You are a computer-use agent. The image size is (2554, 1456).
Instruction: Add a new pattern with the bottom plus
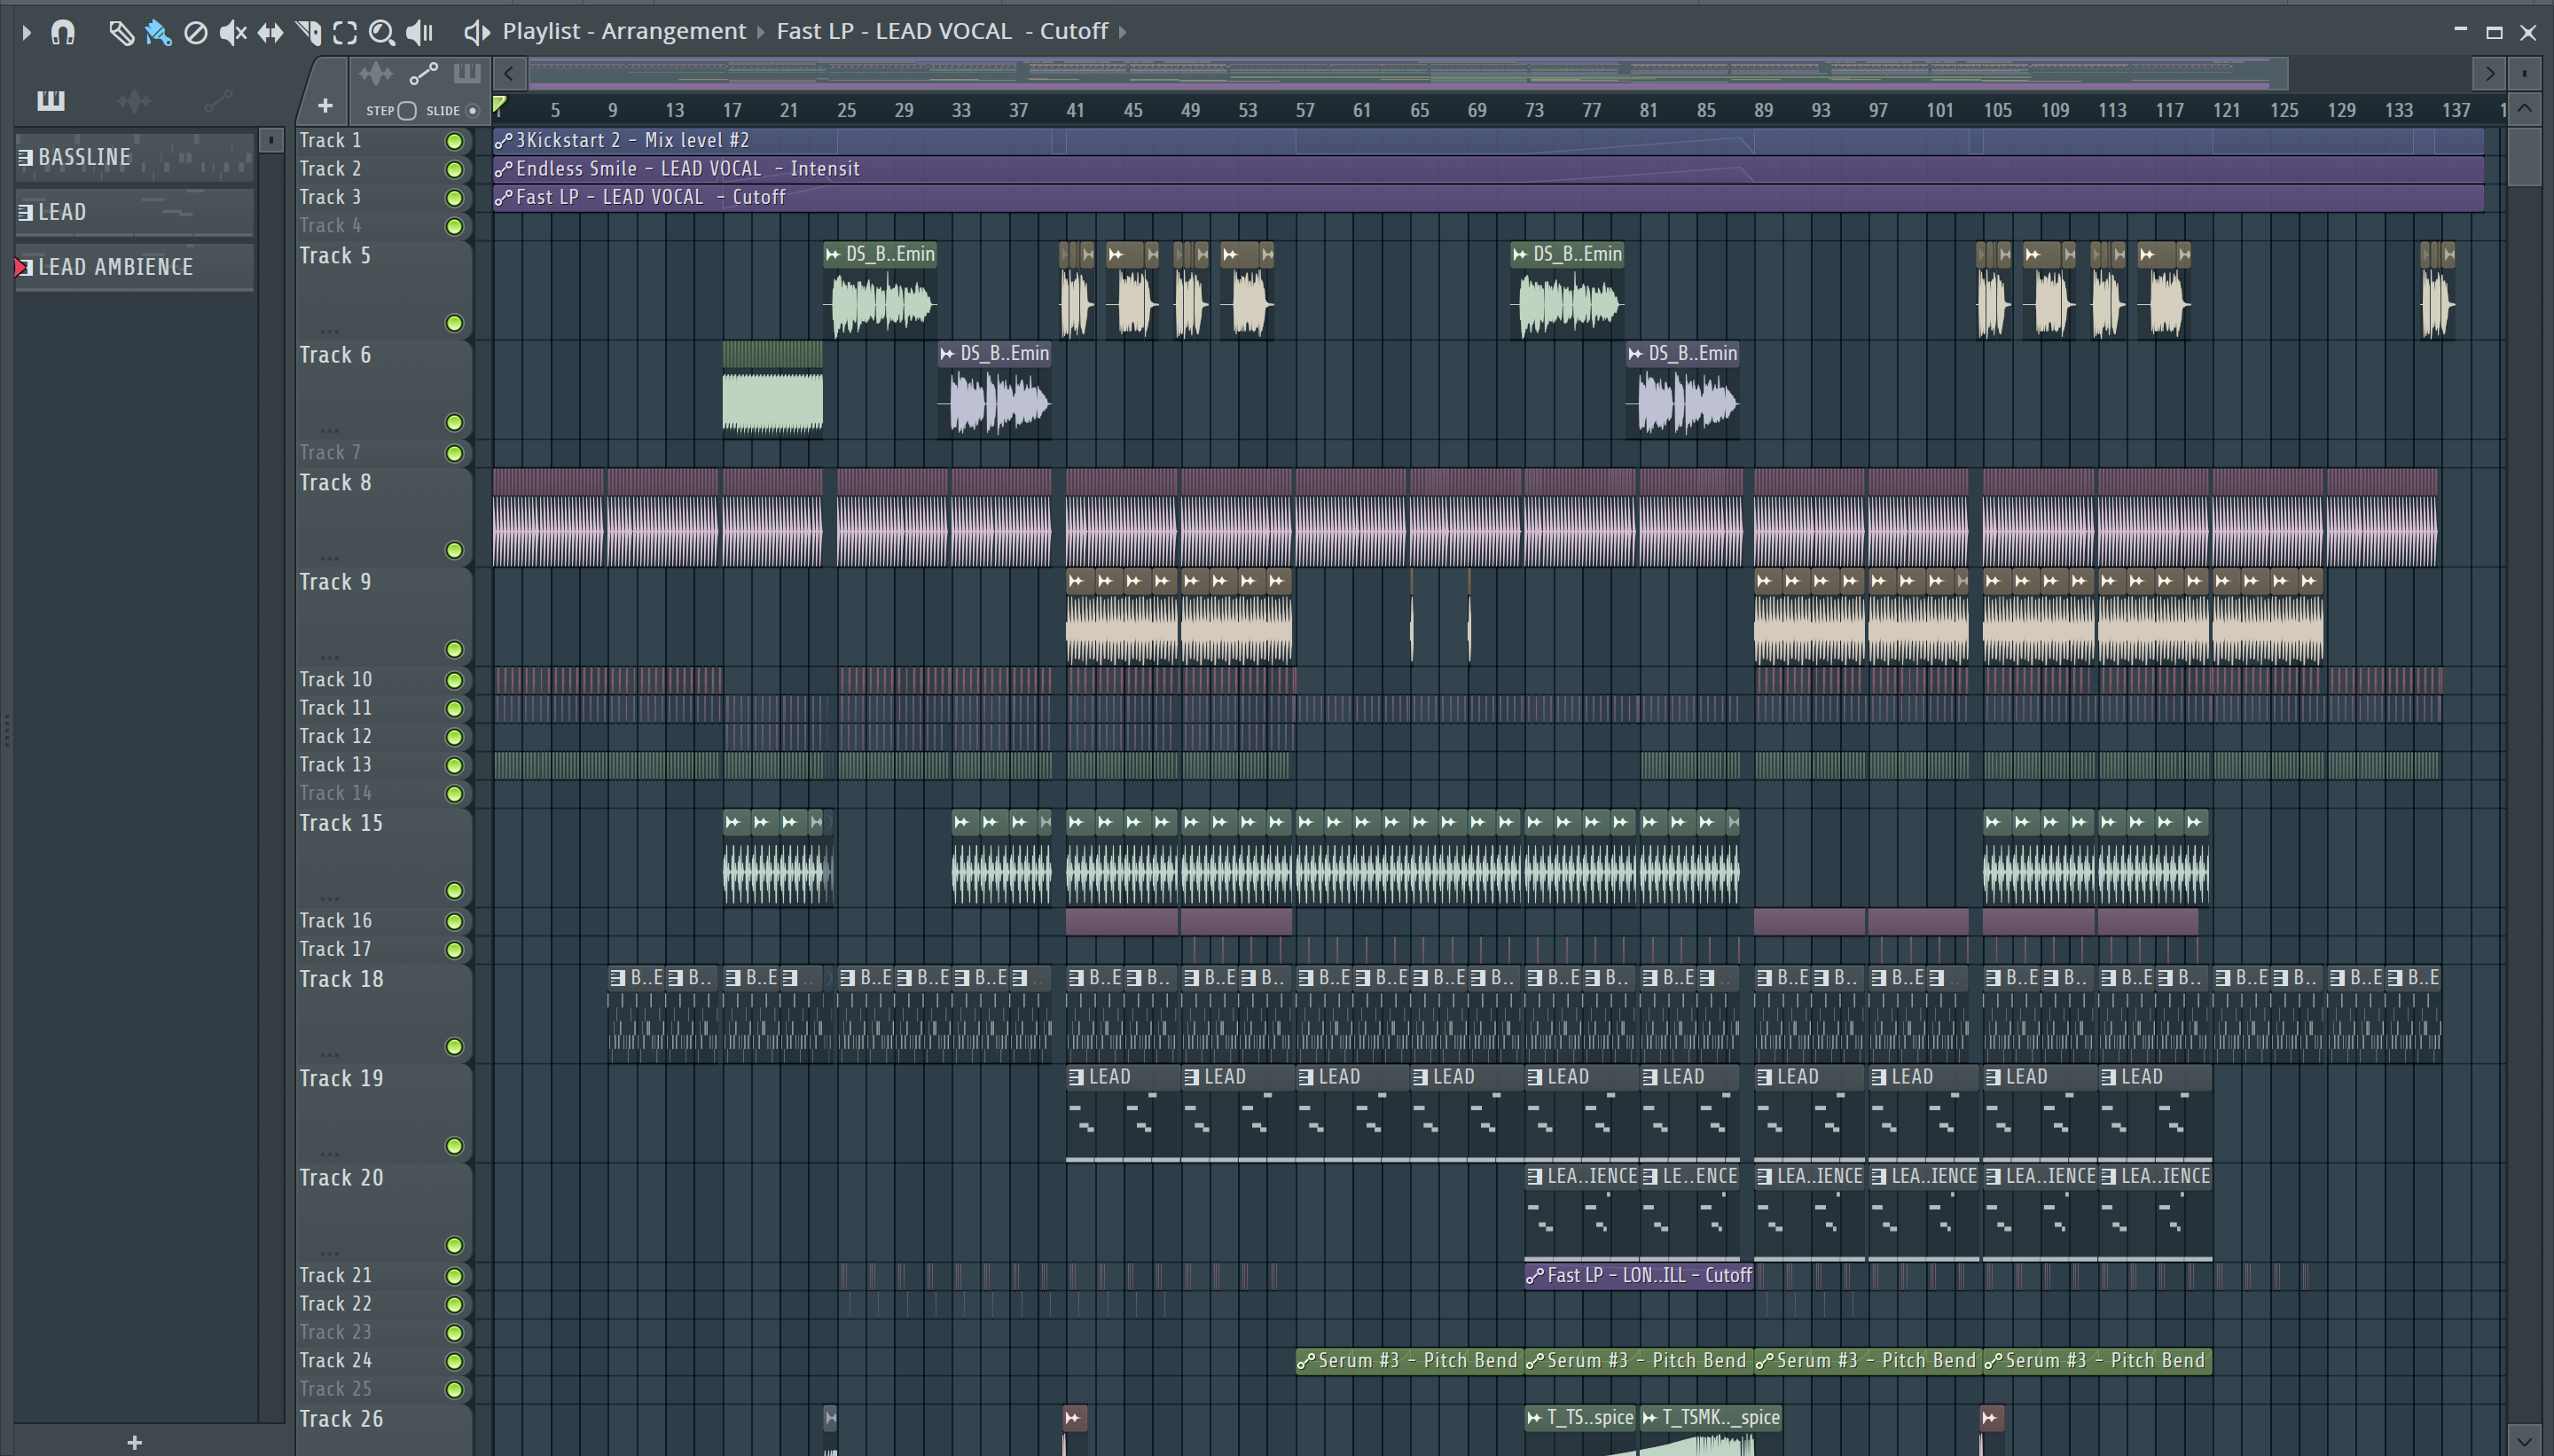135,1442
